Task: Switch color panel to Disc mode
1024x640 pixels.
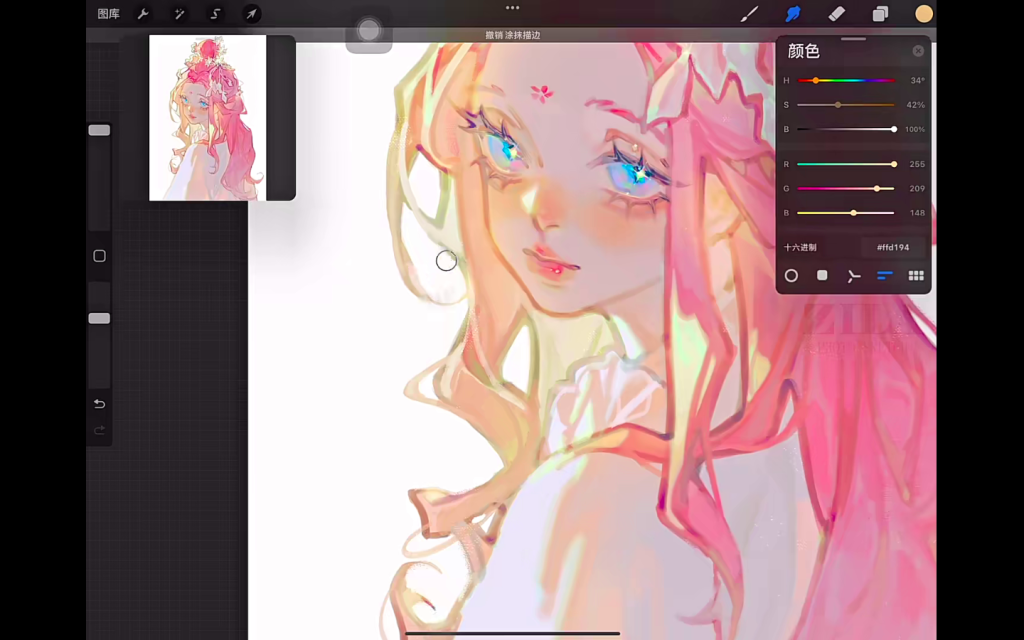Action: [791, 275]
